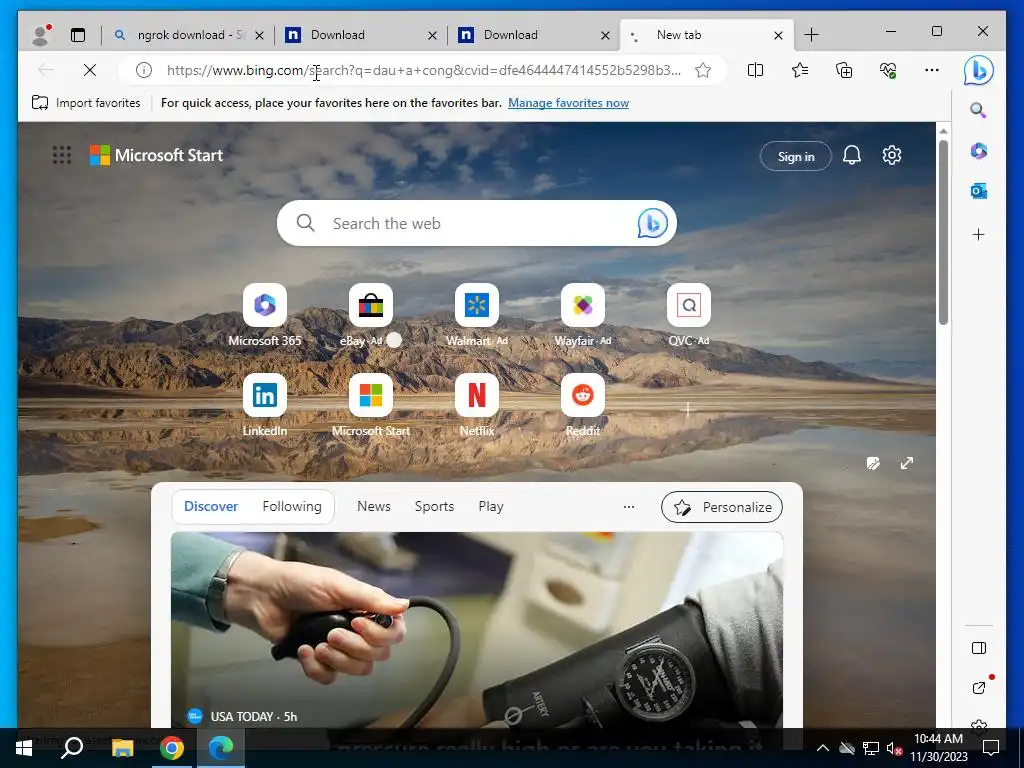Viewport: 1024px width, 768px height.
Task: Open the Favorites list icon
Action: [800, 70]
